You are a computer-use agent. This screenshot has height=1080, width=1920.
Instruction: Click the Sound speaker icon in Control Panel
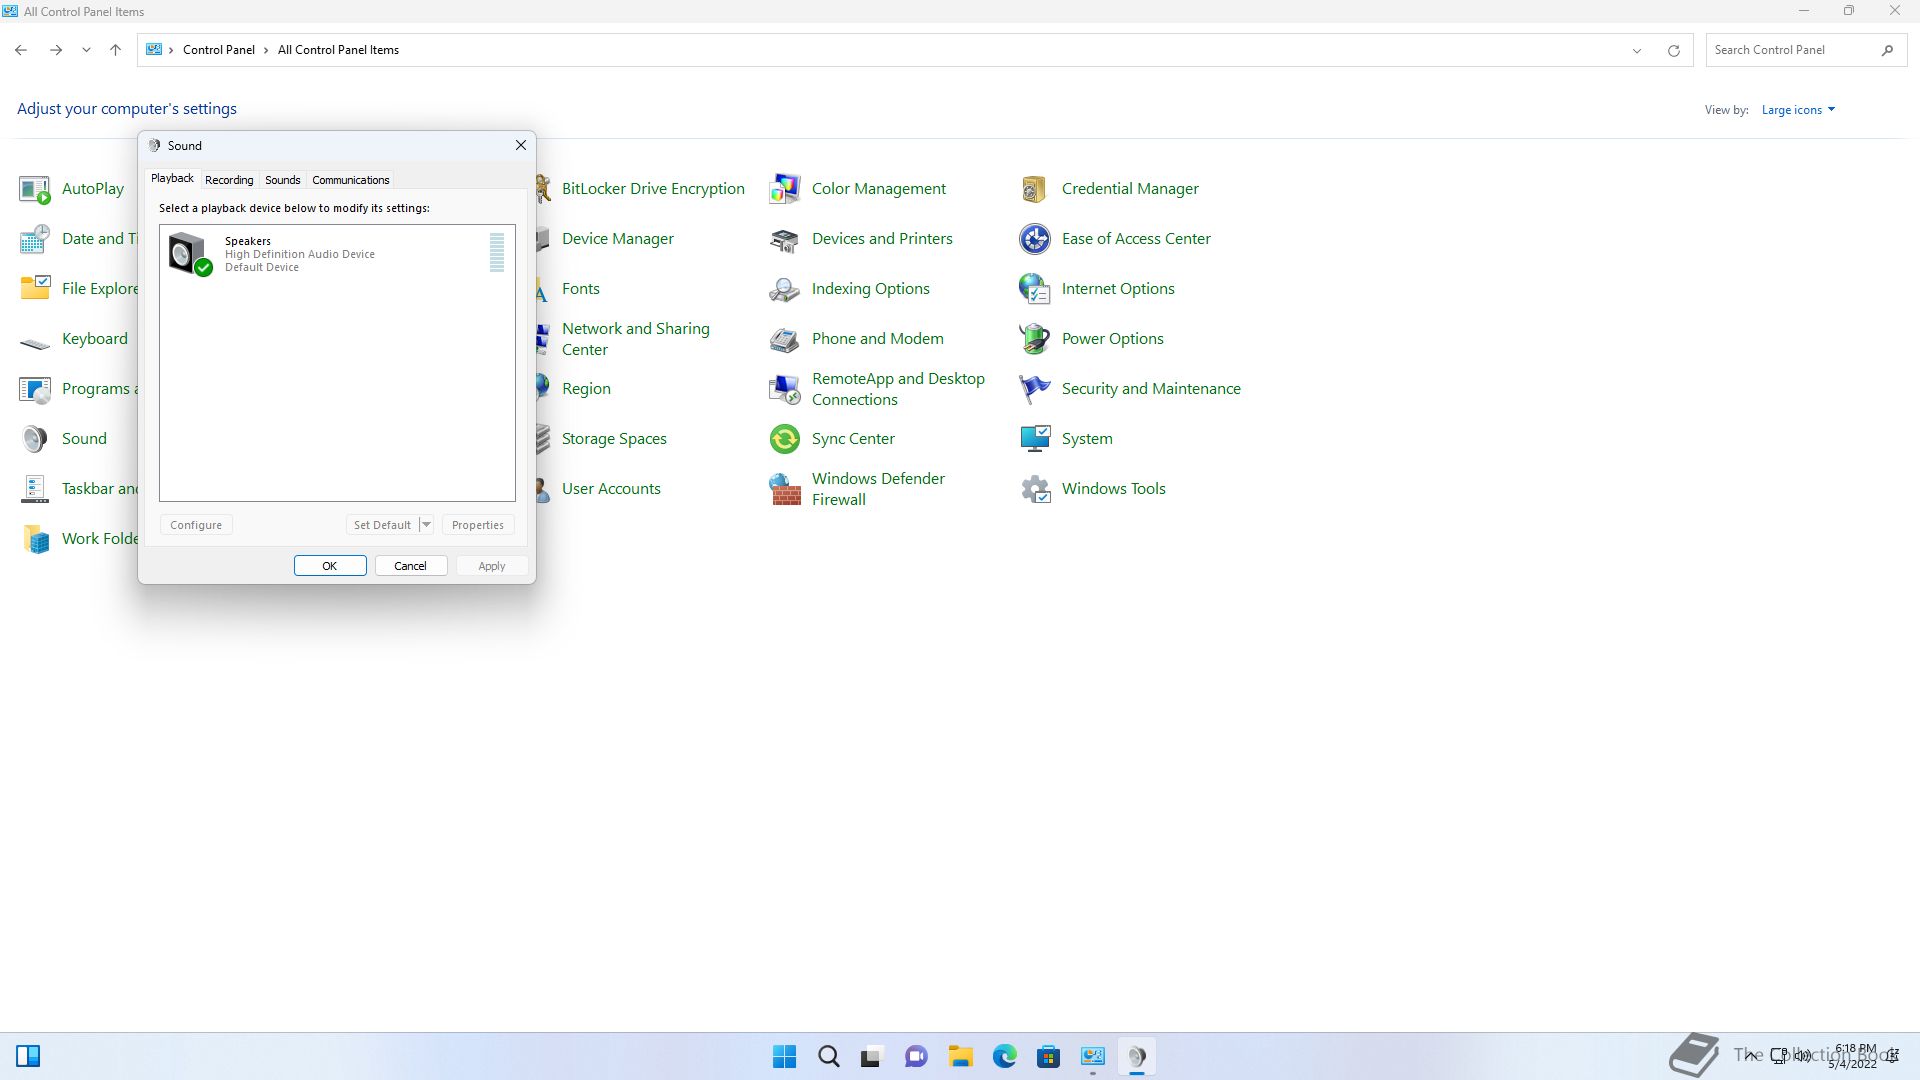(35, 439)
